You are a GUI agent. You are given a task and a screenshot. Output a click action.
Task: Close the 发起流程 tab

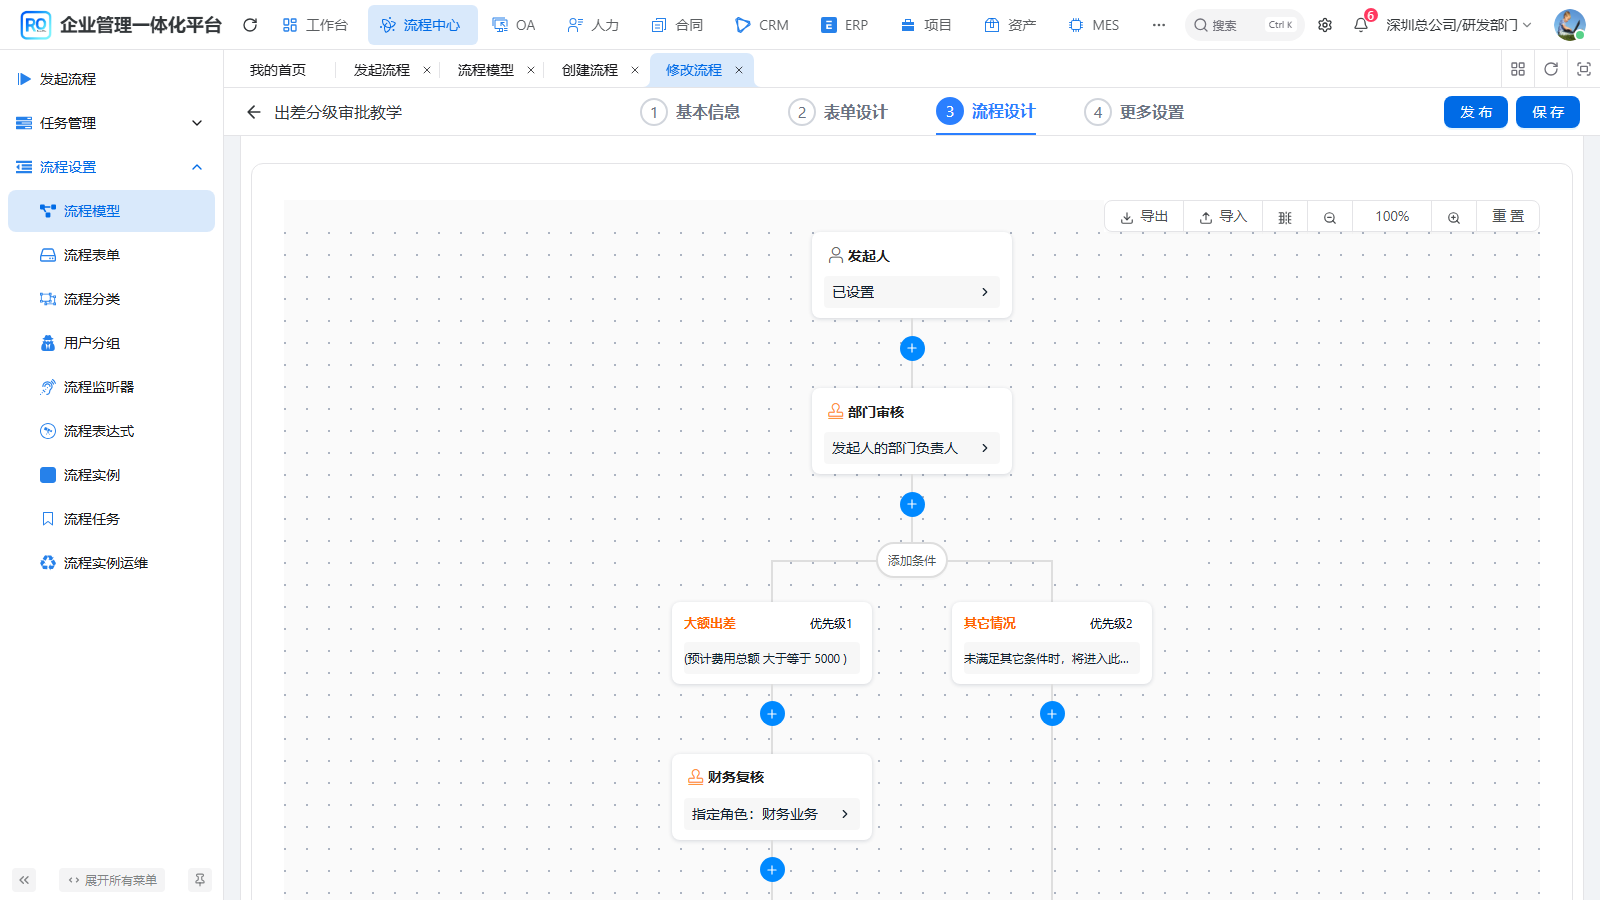coord(427,70)
